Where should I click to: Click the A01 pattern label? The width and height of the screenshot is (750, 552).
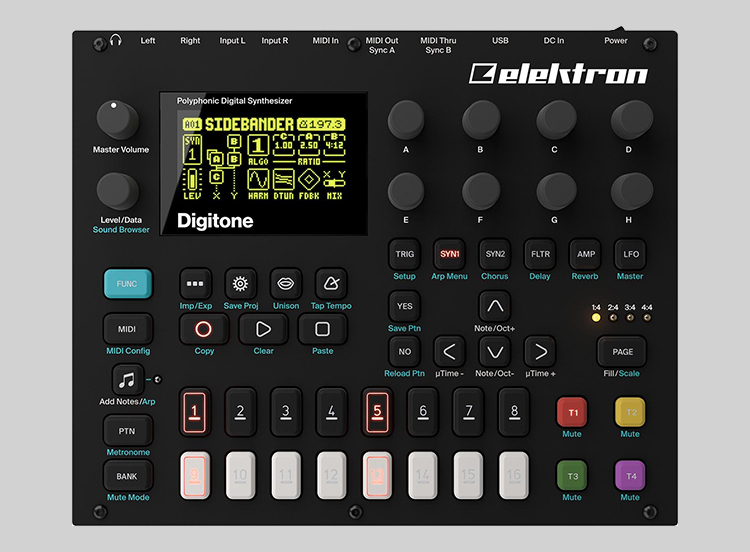point(192,124)
